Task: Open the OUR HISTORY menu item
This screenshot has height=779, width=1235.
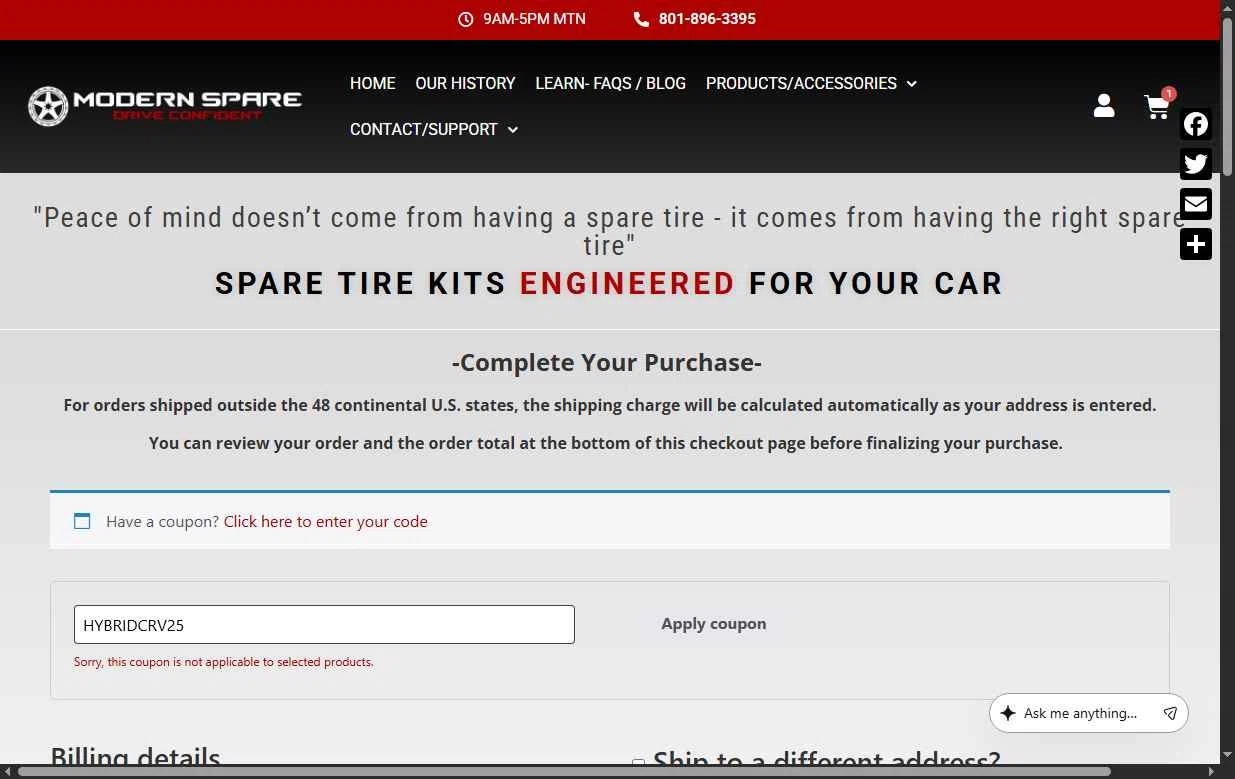Action: click(x=465, y=83)
